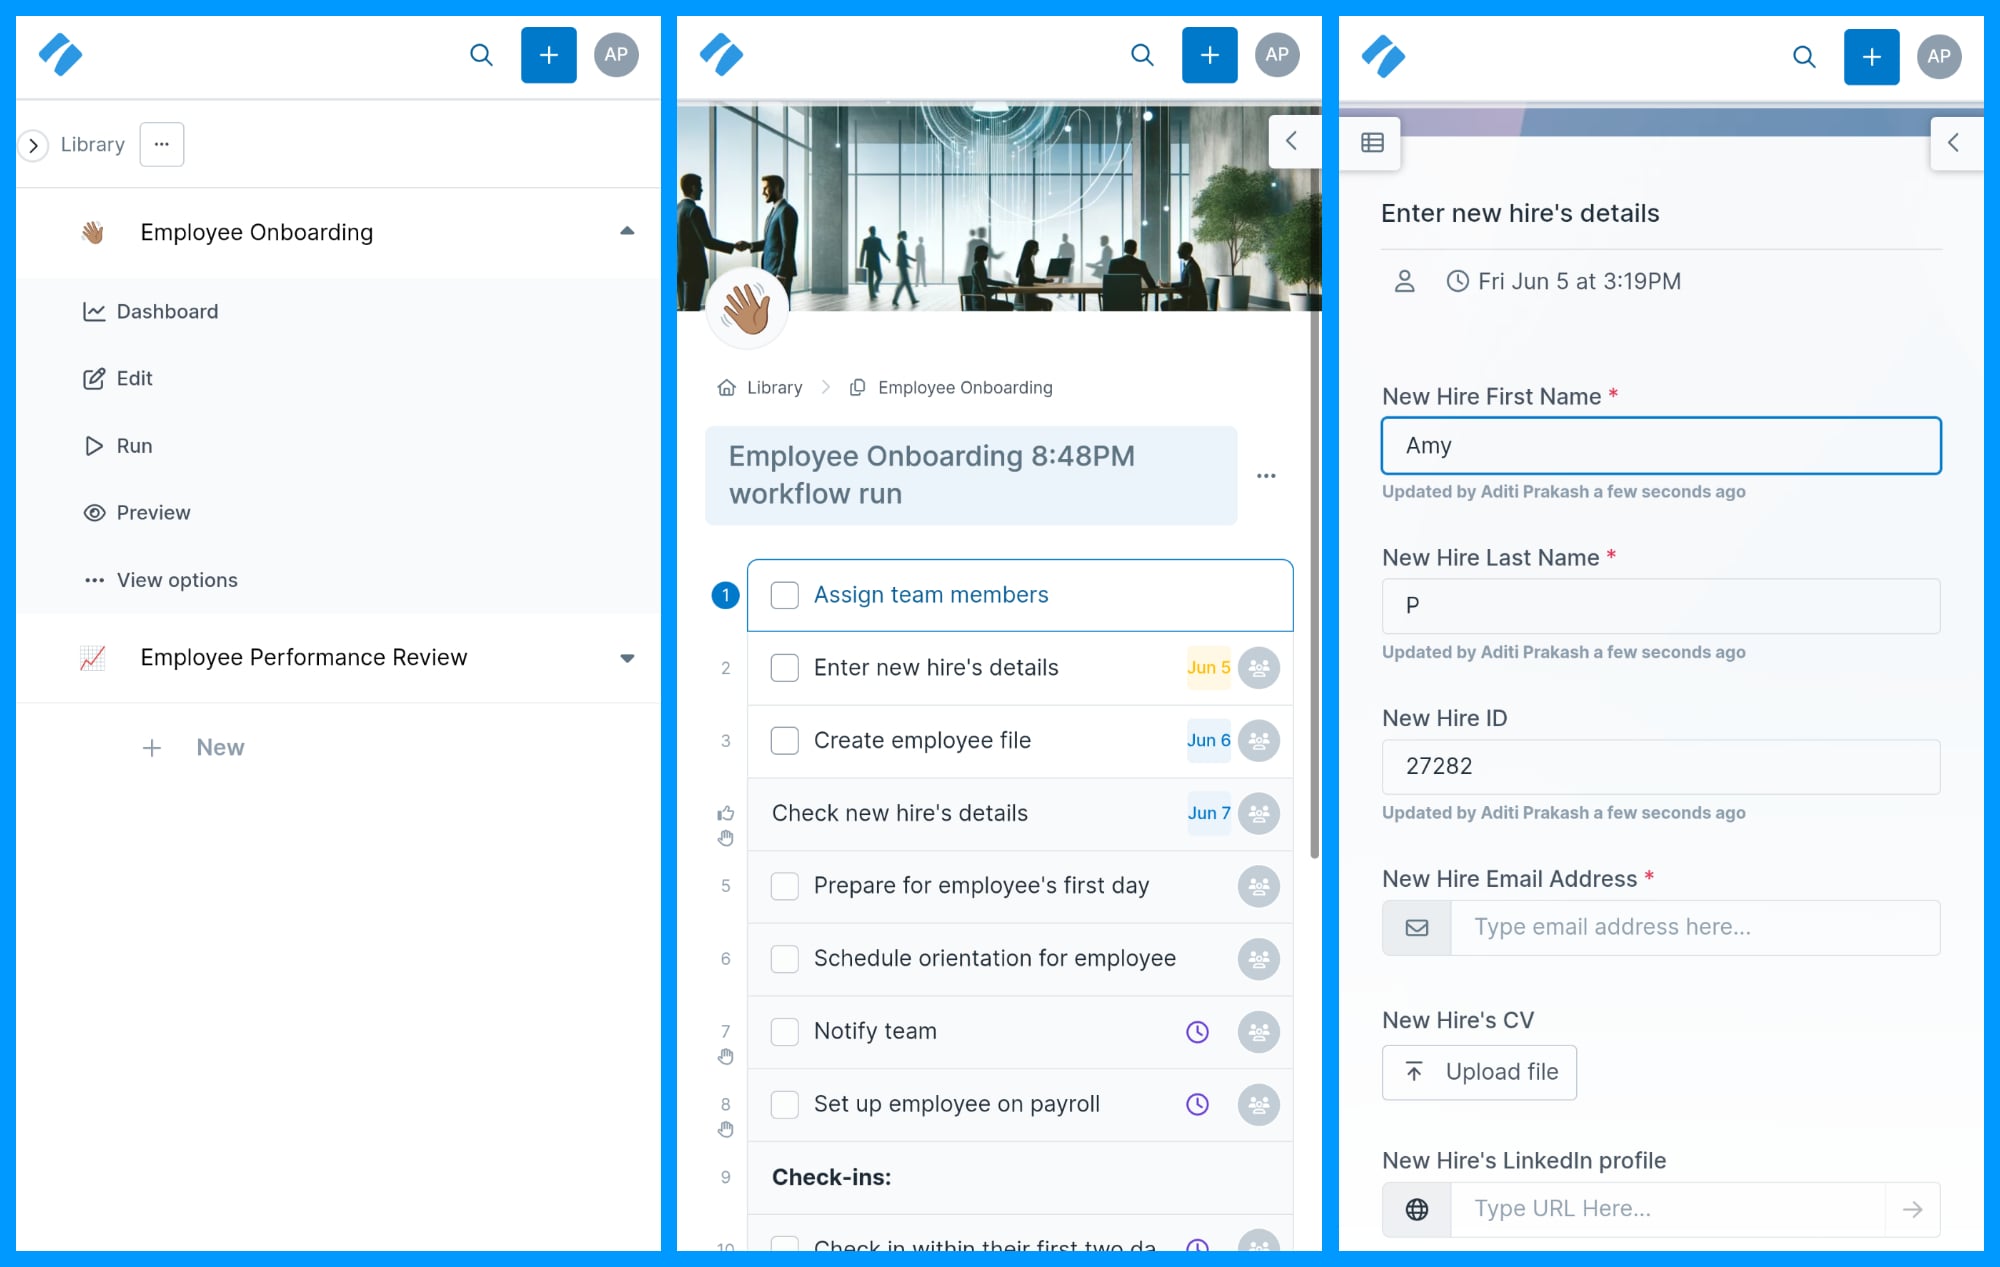Check Schedule orientation for employee checkbox

click(785, 959)
